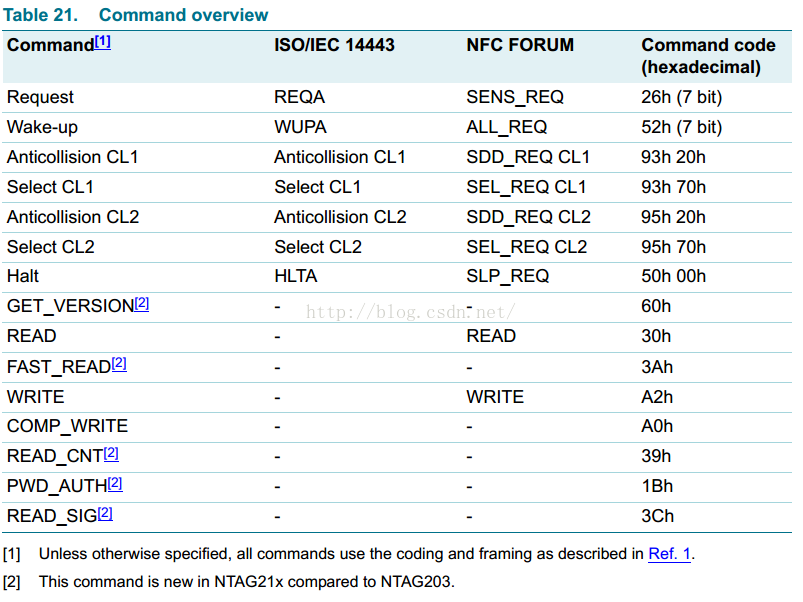Viewport: 803px width, 602px height.
Task: Click 'READ' in the Command column
Action: click(x=32, y=336)
